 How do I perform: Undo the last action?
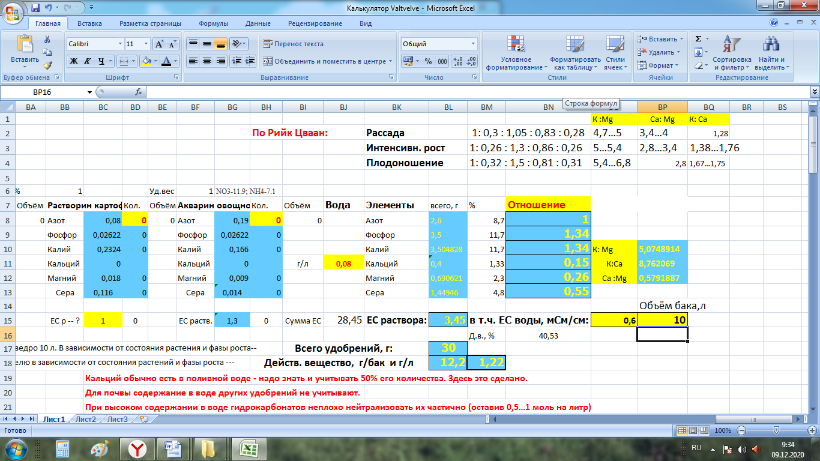coord(49,8)
